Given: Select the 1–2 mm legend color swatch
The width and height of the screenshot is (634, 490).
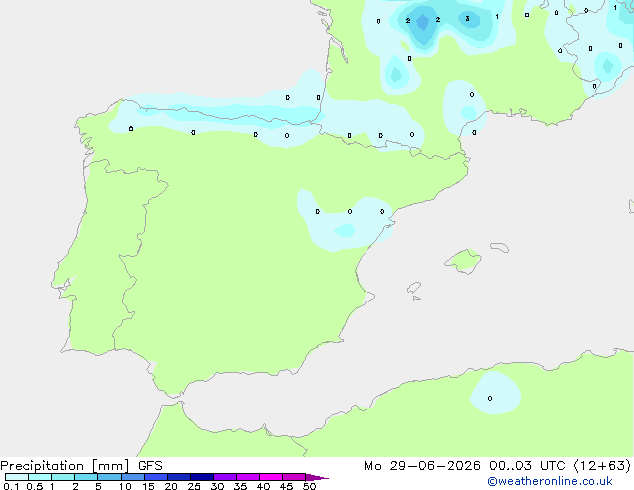Looking at the screenshot, I should (63, 477).
